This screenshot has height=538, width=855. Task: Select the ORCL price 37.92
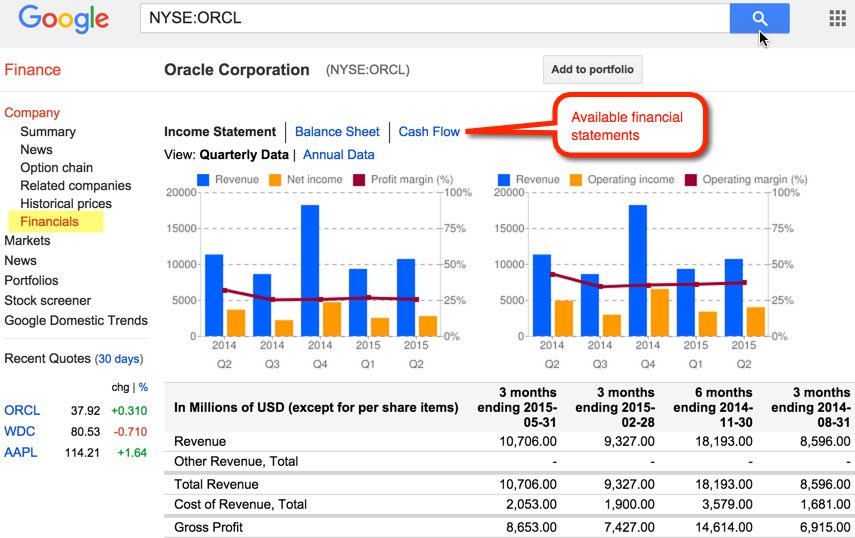tap(86, 411)
